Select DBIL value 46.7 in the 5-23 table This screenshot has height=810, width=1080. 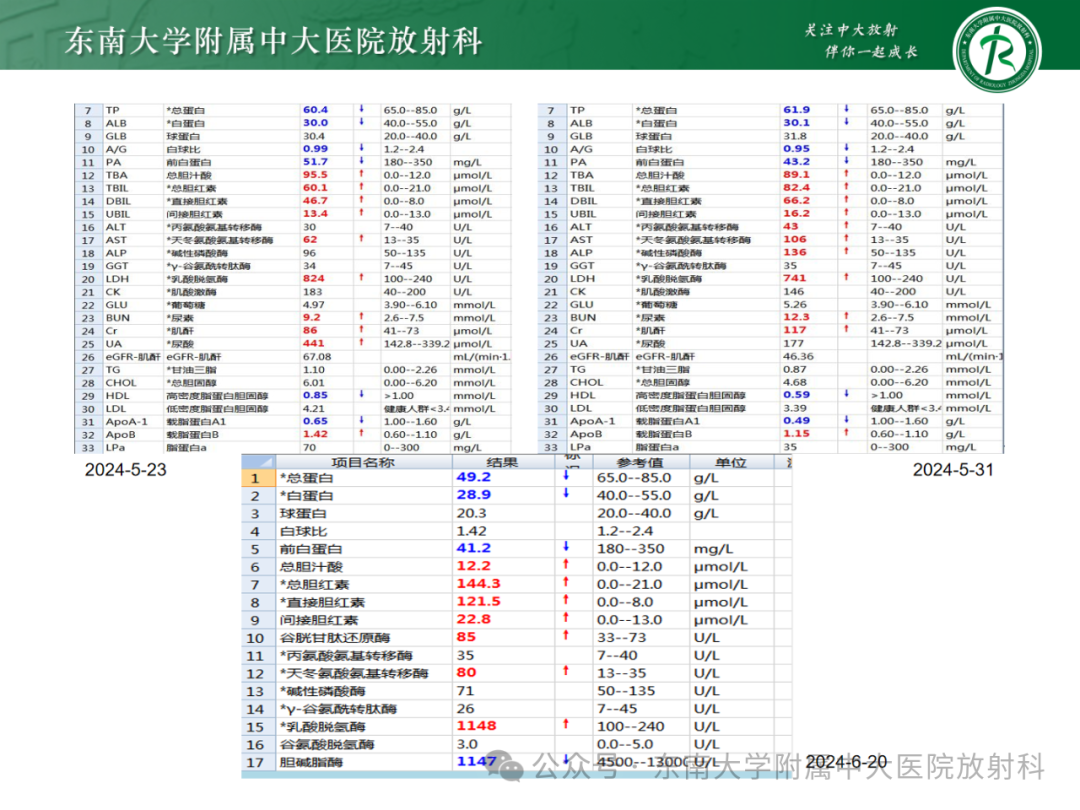(x=315, y=200)
